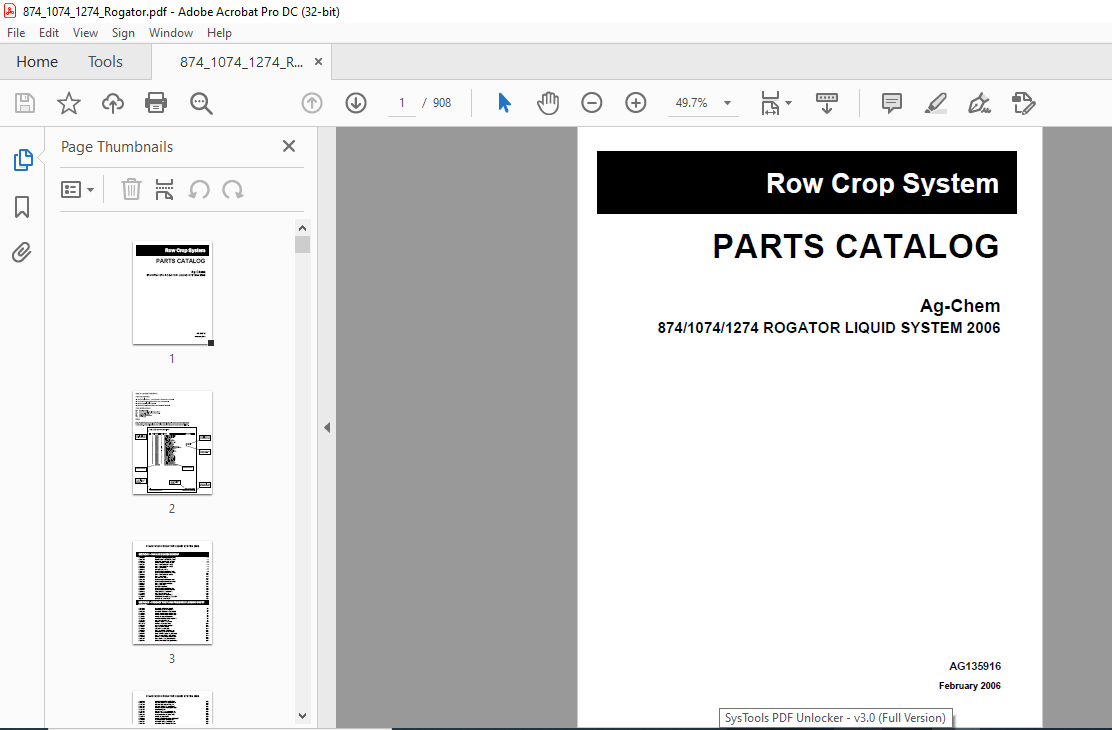This screenshot has height=730, width=1112.
Task: Open the Sign menu
Action: pos(123,33)
